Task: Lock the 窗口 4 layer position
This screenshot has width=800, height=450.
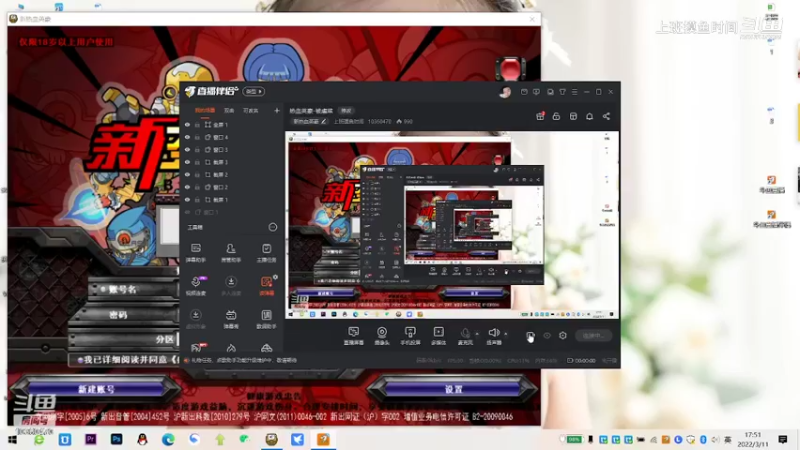Action: coord(197,137)
